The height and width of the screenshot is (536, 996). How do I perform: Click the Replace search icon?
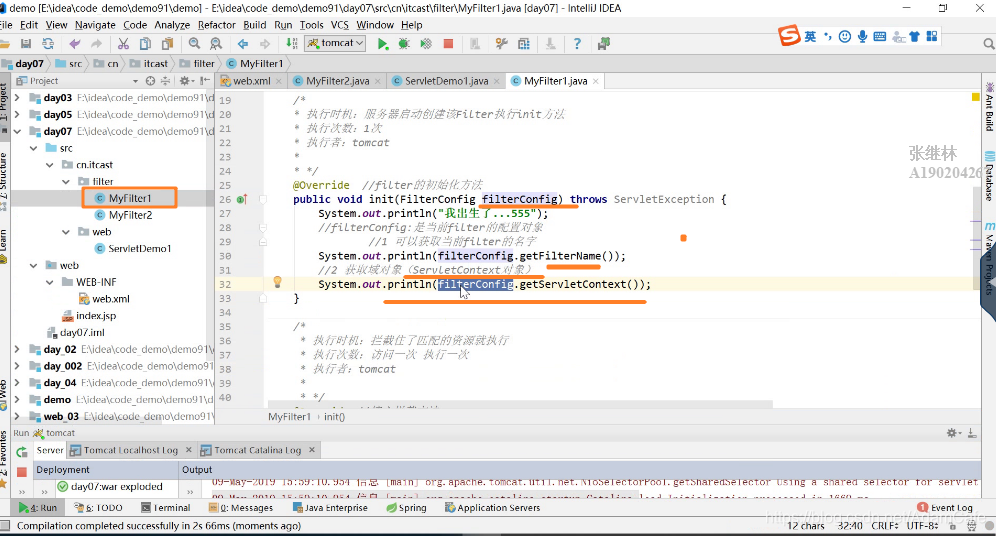216,44
